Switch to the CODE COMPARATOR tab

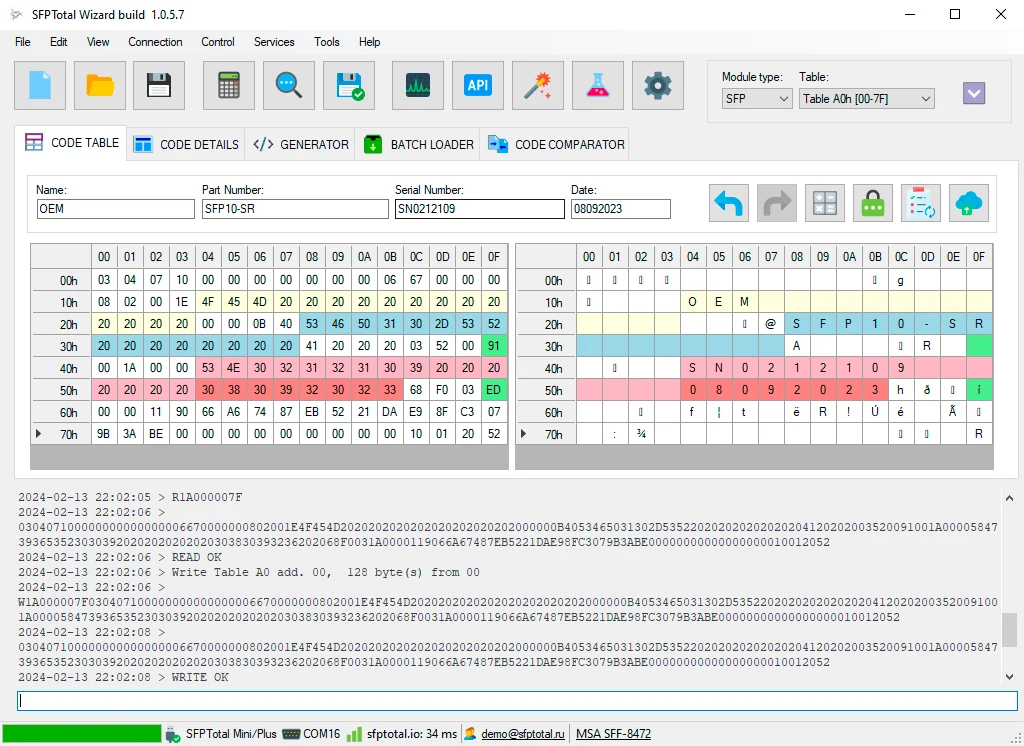pos(555,144)
